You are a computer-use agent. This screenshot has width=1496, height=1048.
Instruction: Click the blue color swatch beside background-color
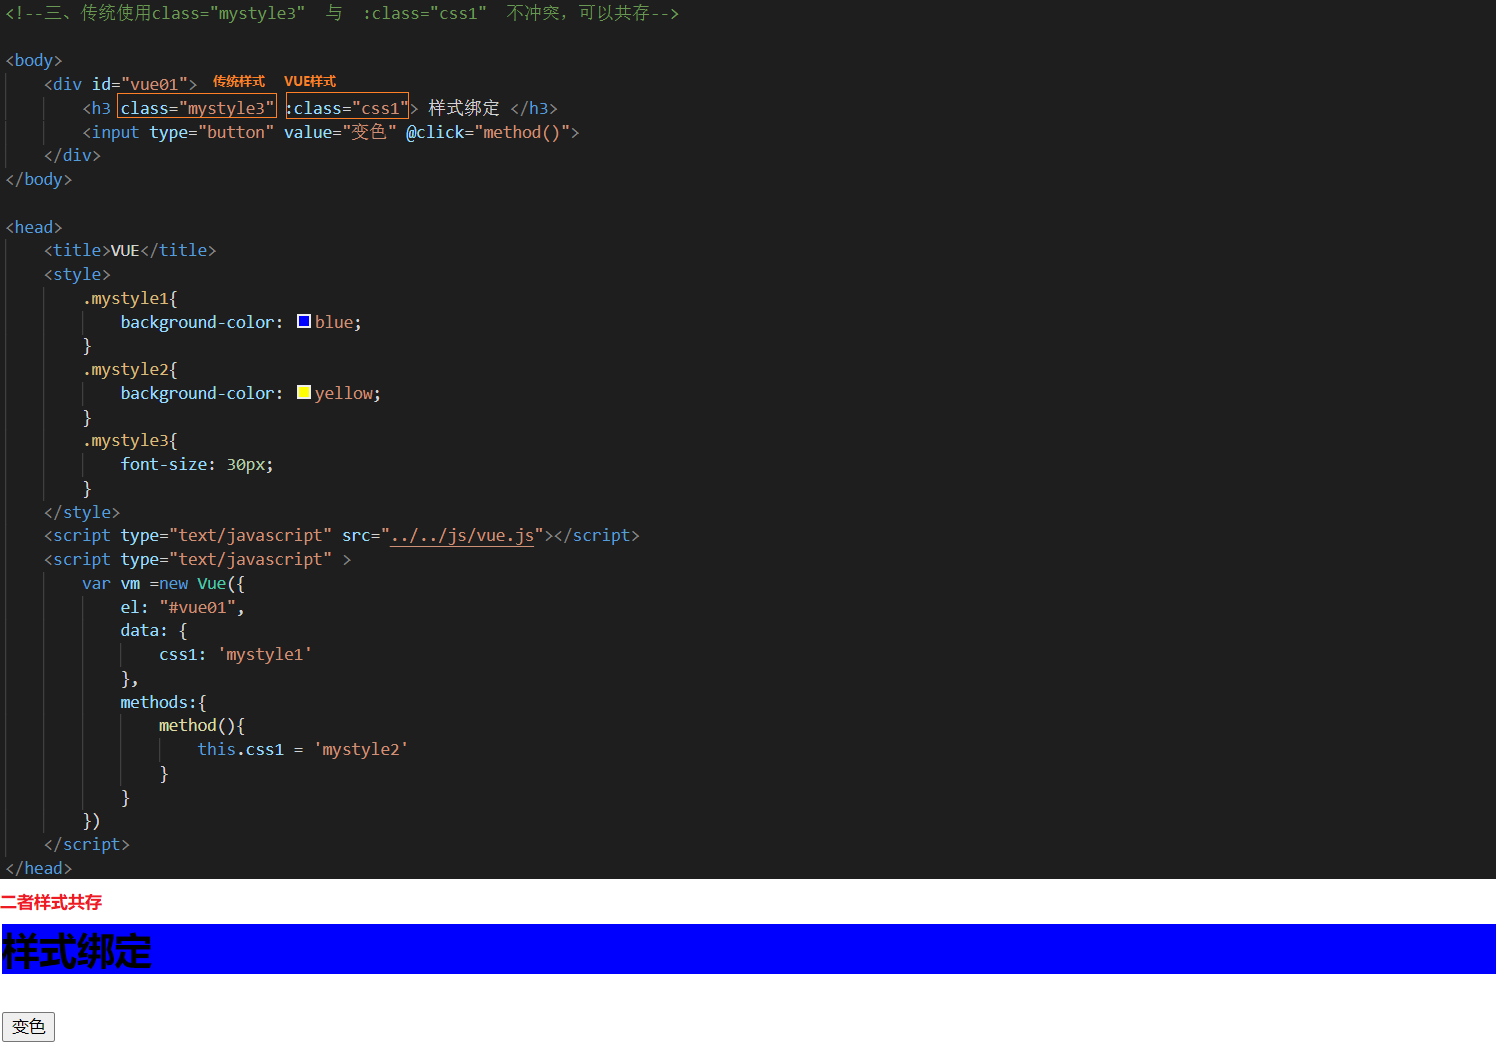tap(304, 322)
